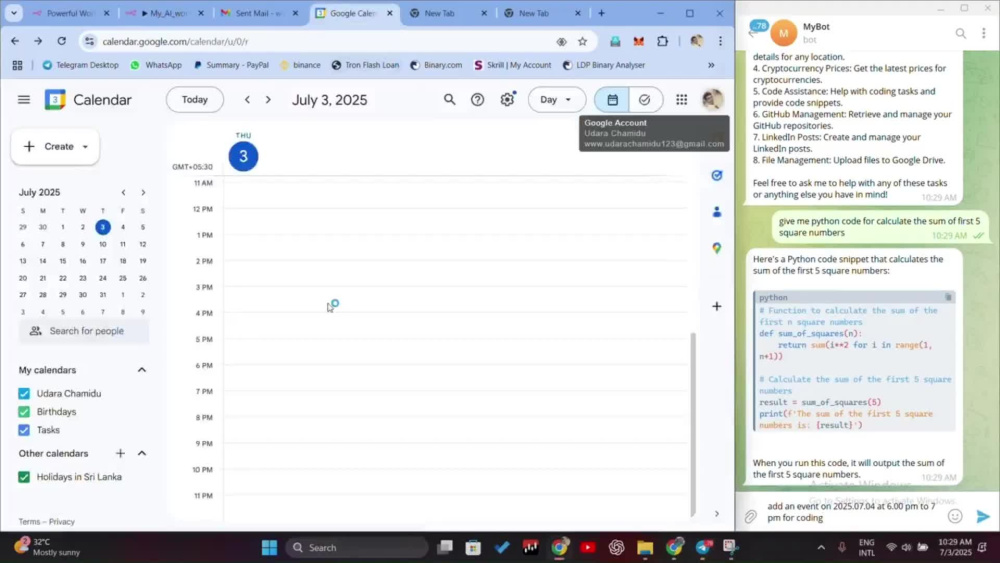Open Google apps grid
Image resolution: width=1000 pixels, height=563 pixels.
coord(682,99)
